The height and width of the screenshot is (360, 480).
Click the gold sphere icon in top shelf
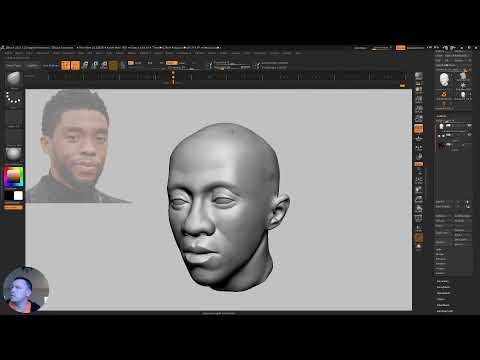[113, 65]
